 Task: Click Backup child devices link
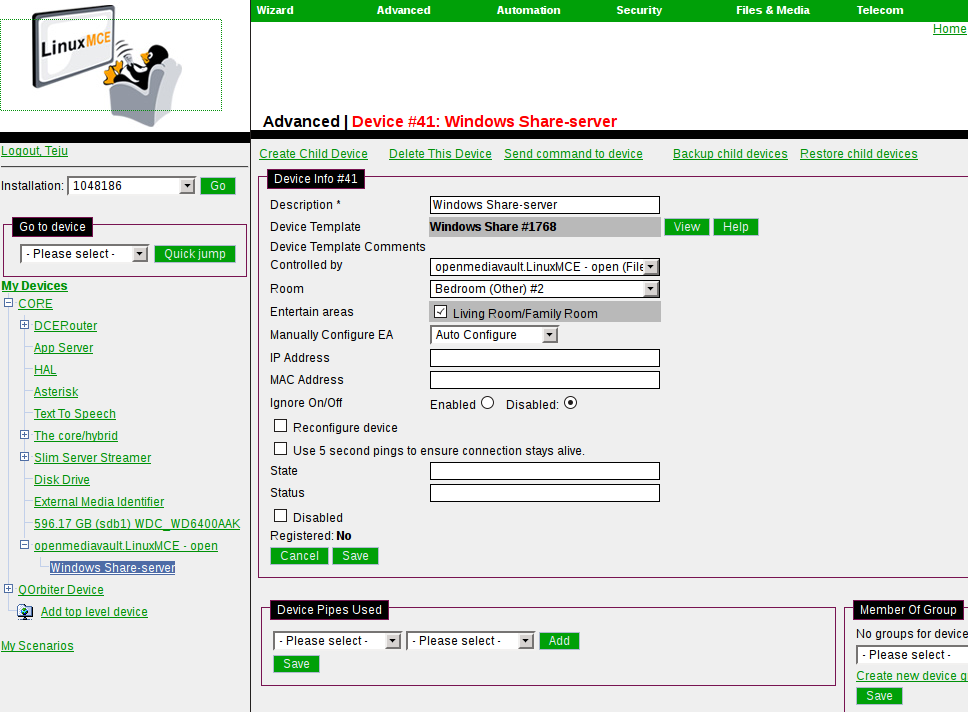pyautogui.click(x=730, y=154)
